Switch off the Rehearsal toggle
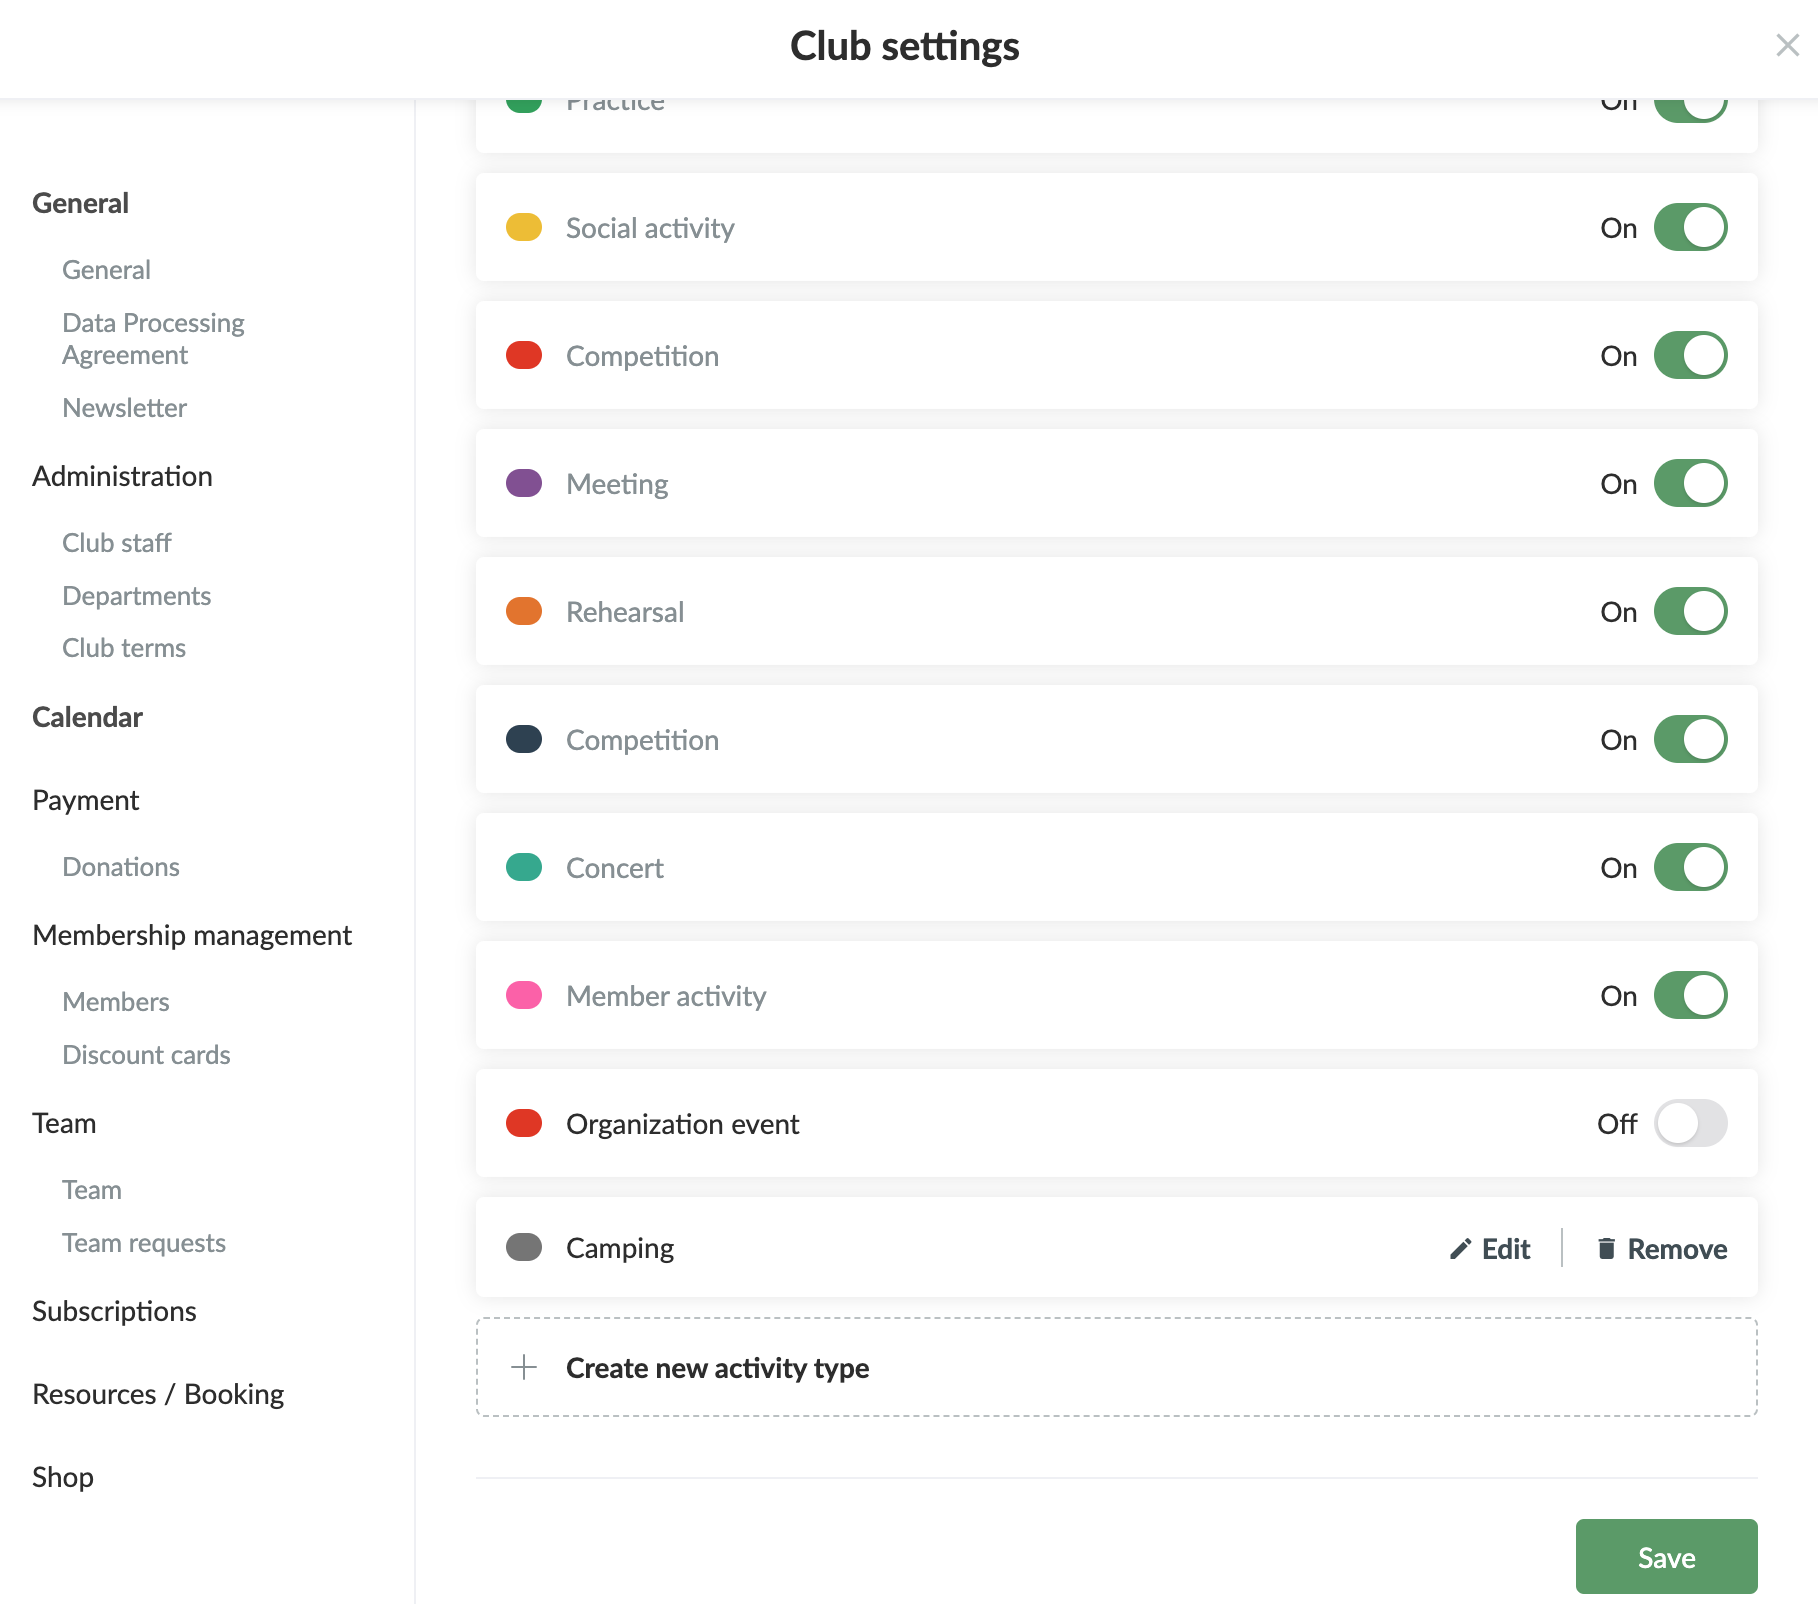 pos(1690,612)
